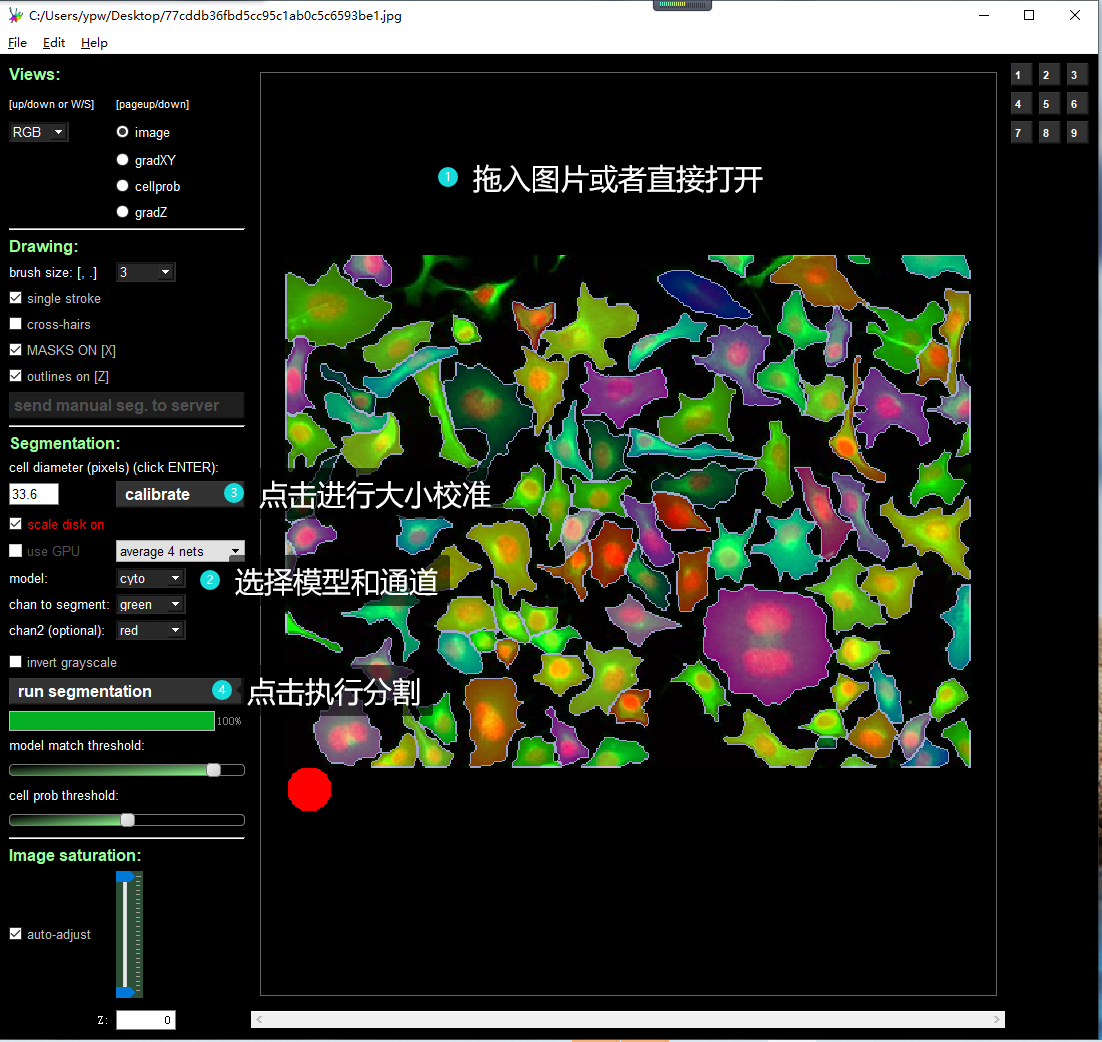This screenshot has width=1102, height=1042.
Task: Enable the "cross-hairs" checkbox
Action: (x=14, y=323)
